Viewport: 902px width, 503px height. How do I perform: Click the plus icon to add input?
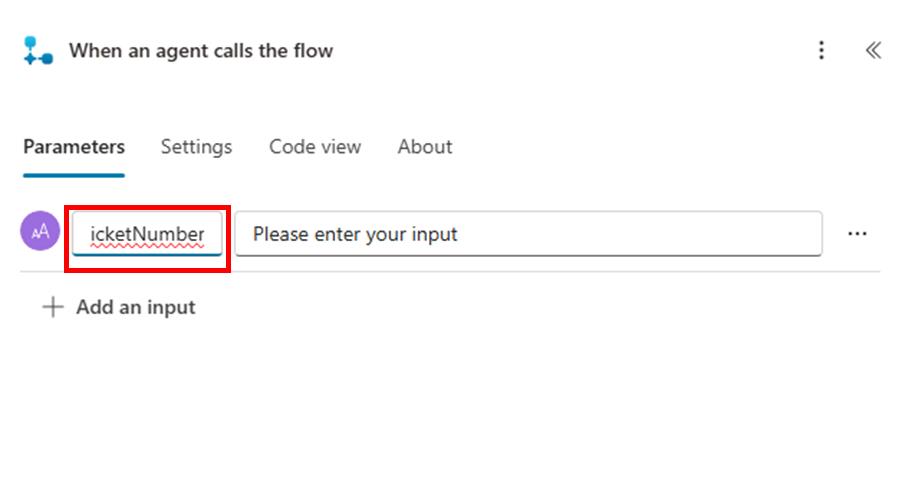[52, 307]
